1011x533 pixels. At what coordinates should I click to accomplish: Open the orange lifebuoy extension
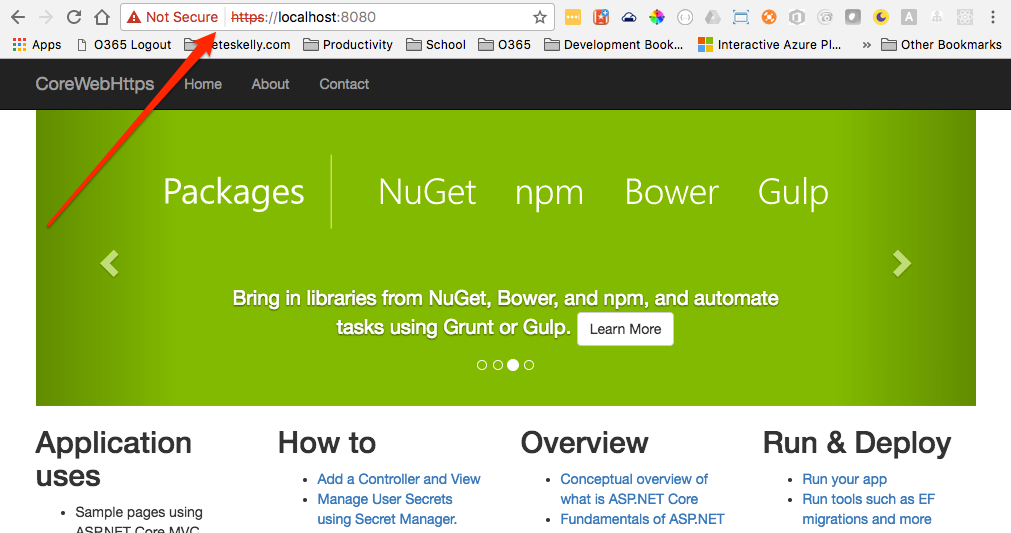[x=769, y=17]
